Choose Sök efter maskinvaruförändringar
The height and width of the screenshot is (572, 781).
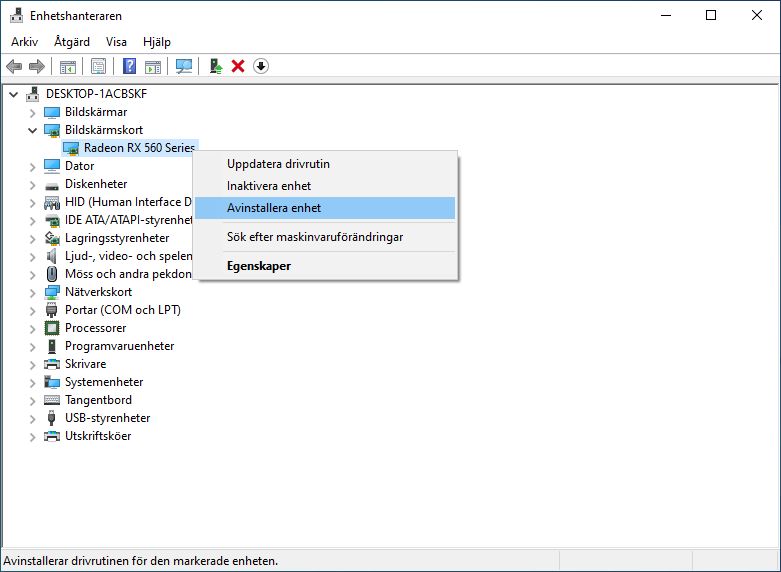click(x=325, y=237)
